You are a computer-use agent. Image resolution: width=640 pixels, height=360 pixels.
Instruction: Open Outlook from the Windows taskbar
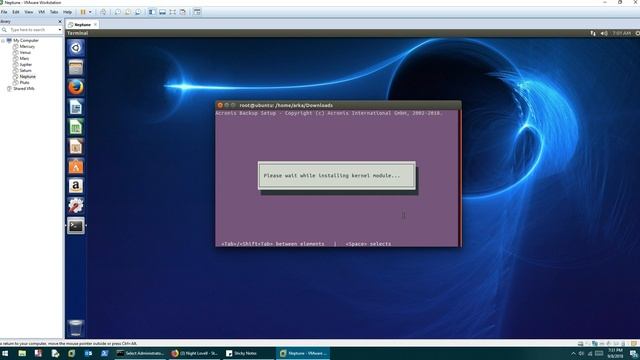(x=88, y=353)
